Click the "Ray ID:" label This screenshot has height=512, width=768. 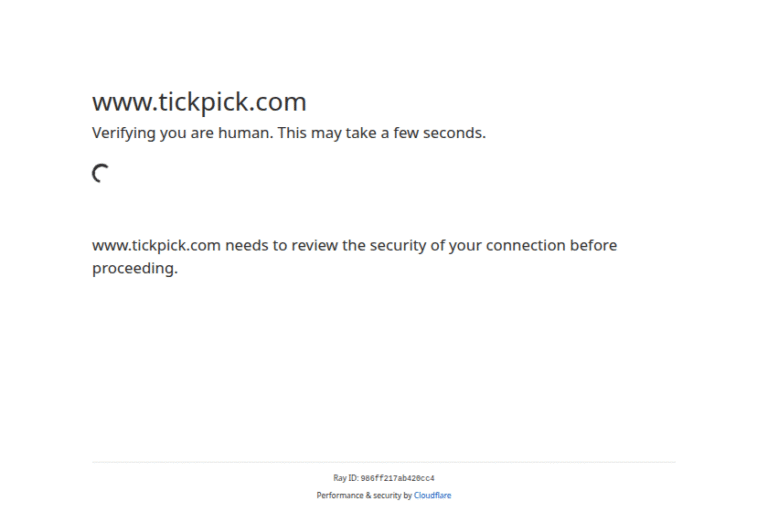point(345,478)
